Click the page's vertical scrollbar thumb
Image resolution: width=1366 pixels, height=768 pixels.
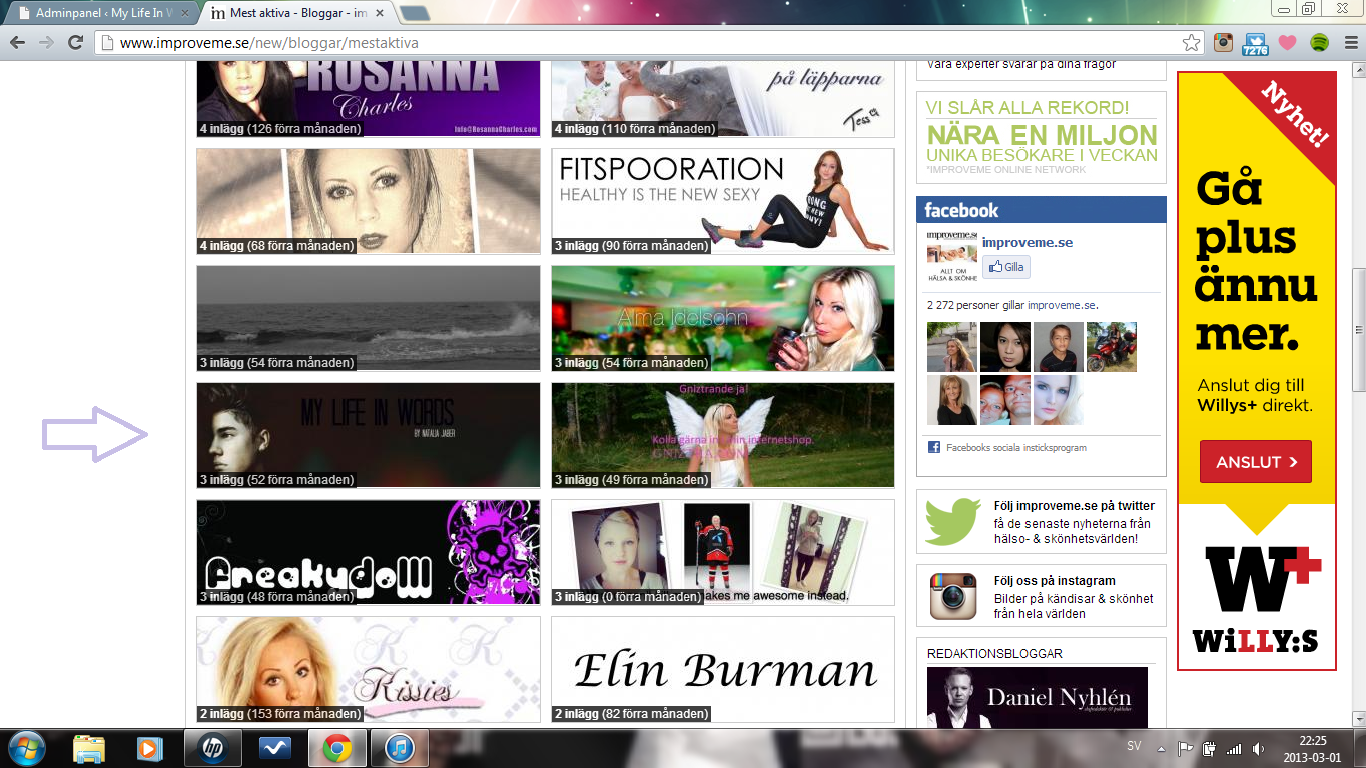tap(1357, 330)
